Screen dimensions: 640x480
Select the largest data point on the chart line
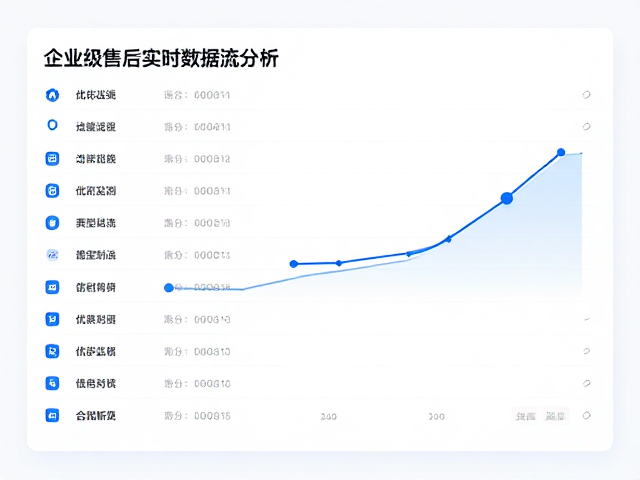pos(507,198)
